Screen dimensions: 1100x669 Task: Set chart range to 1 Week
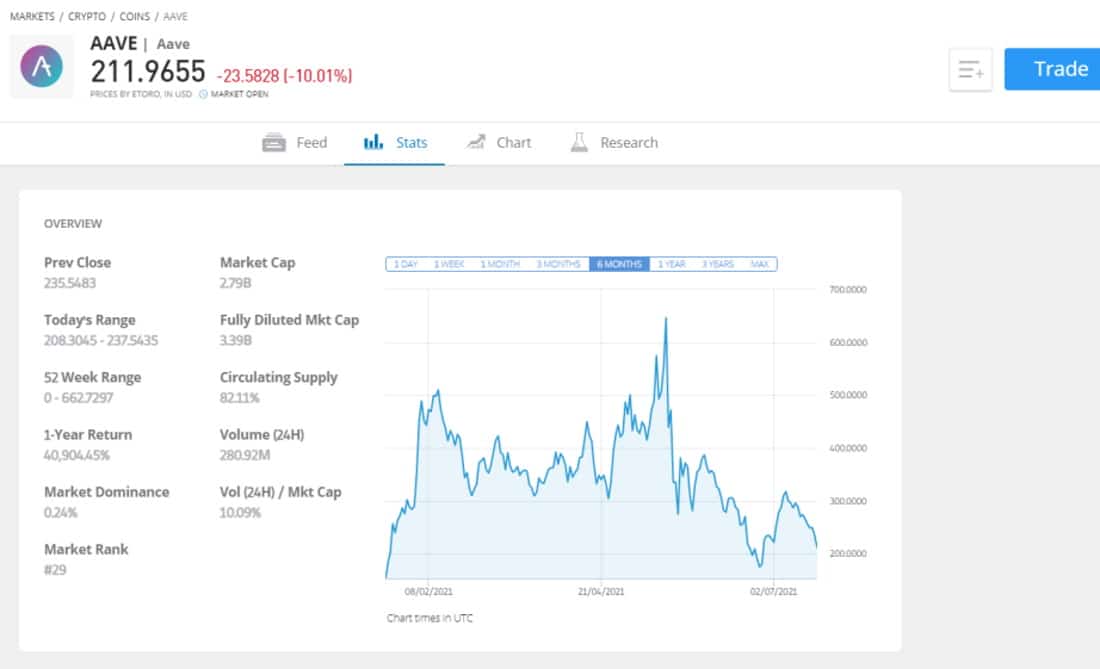pos(449,264)
